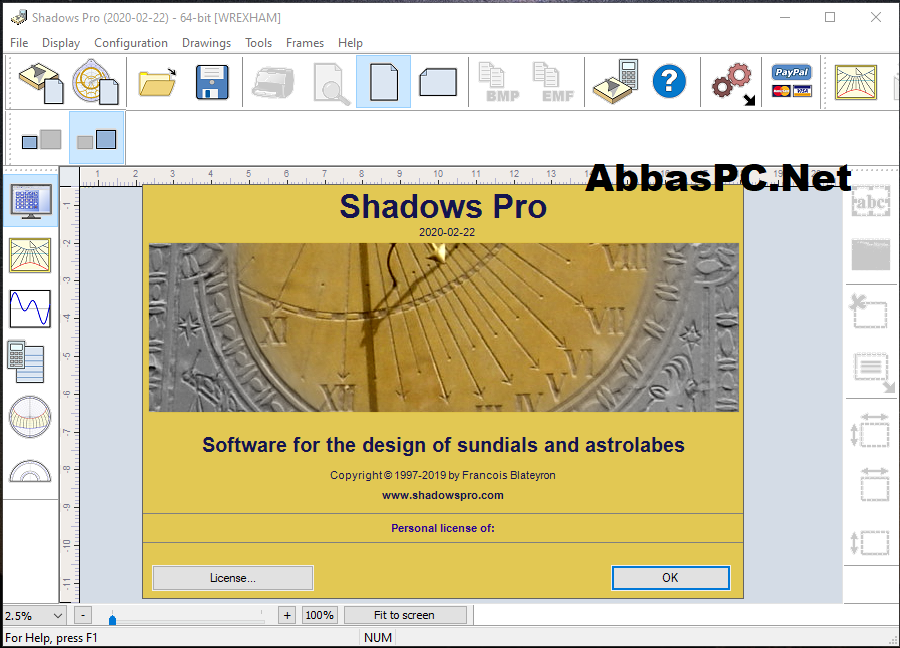Click the add picture frame icon
The height and width of the screenshot is (648, 900).
coord(871,254)
